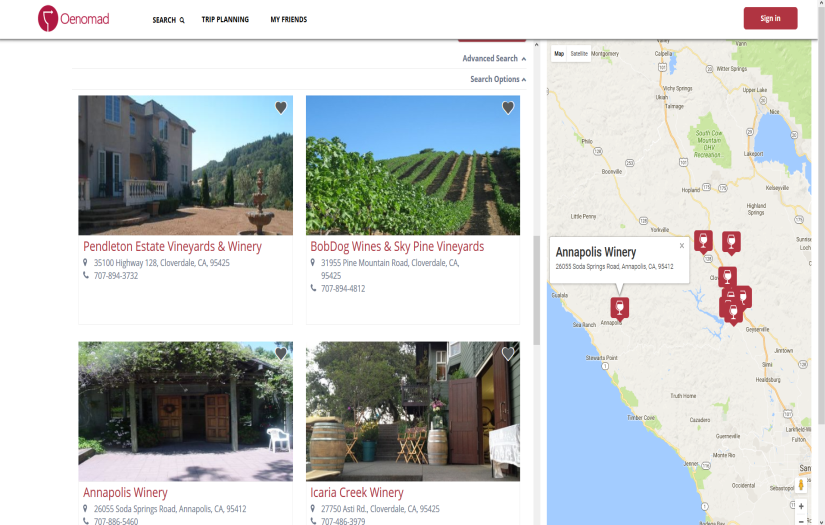Click location pin icon for Pendleton Estate
This screenshot has height=525, width=825.
coord(86,263)
